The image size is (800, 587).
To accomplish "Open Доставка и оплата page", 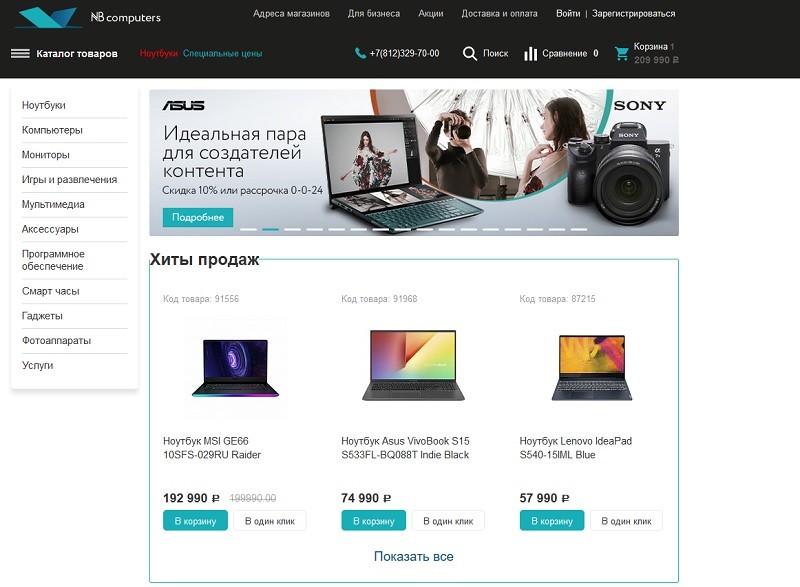I will pyautogui.click(x=499, y=14).
